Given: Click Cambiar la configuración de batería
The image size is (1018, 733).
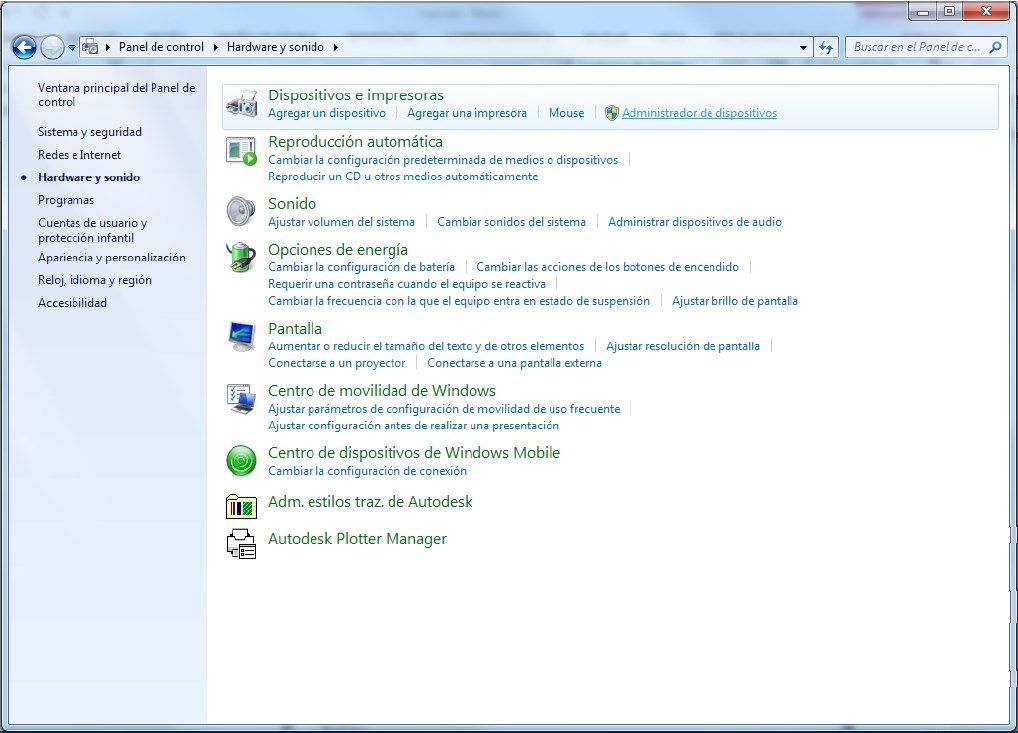Looking at the screenshot, I should tap(361, 267).
